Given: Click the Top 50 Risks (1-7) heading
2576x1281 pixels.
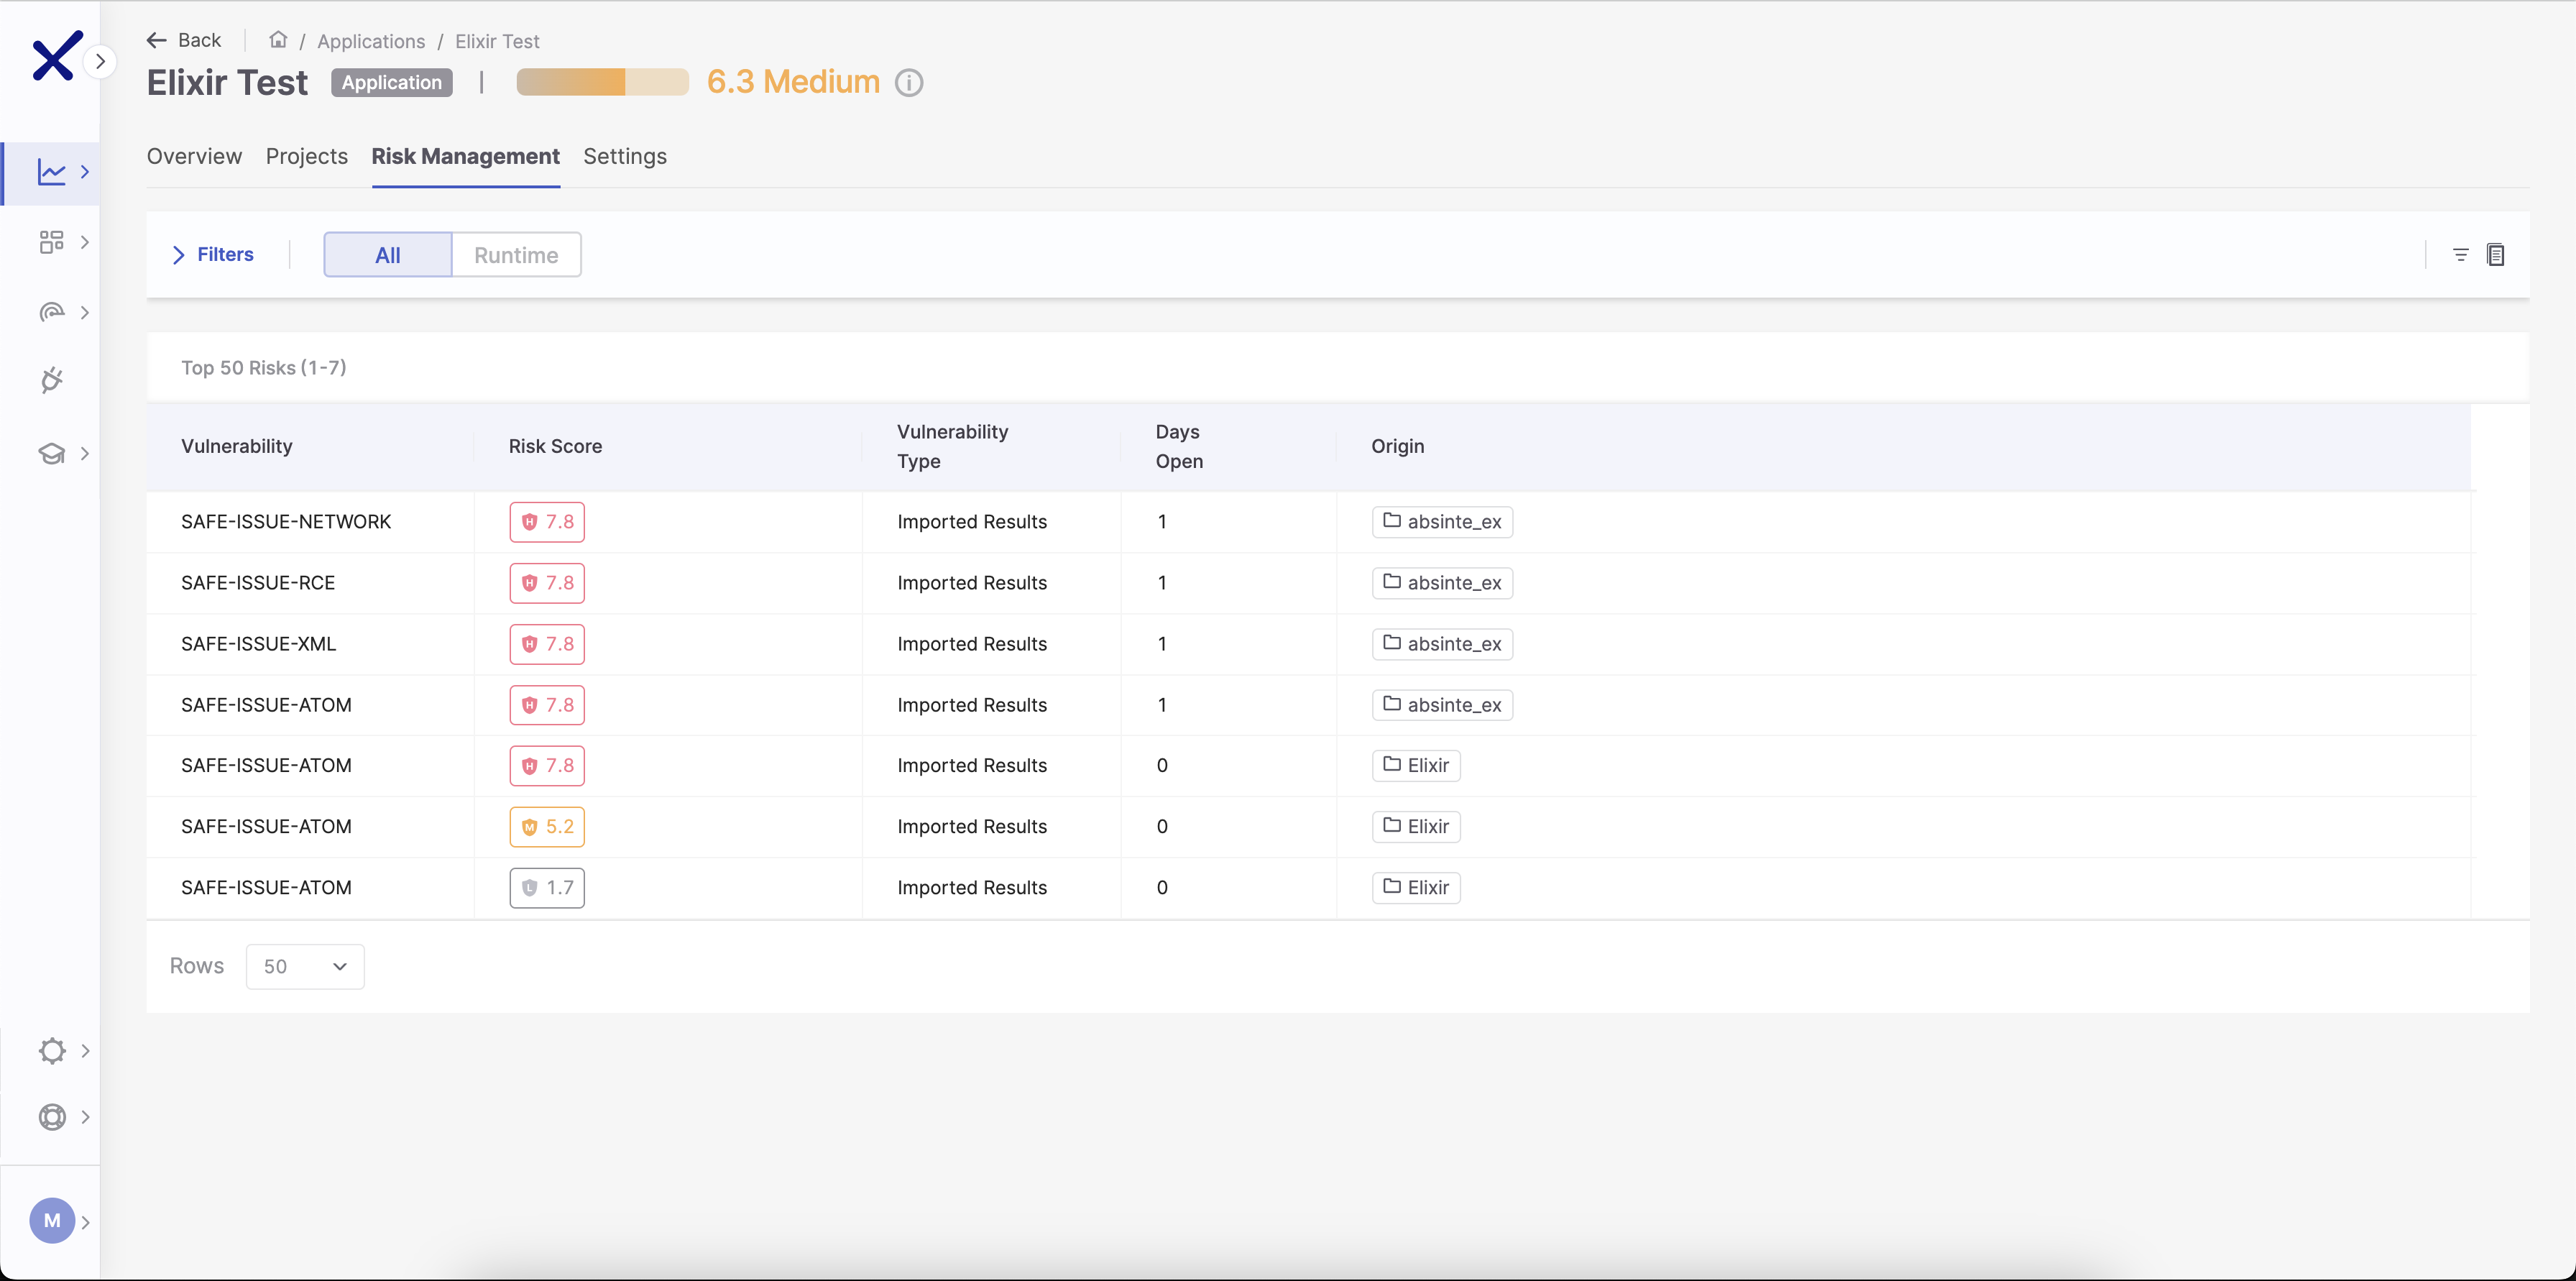Looking at the screenshot, I should click(x=264, y=367).
